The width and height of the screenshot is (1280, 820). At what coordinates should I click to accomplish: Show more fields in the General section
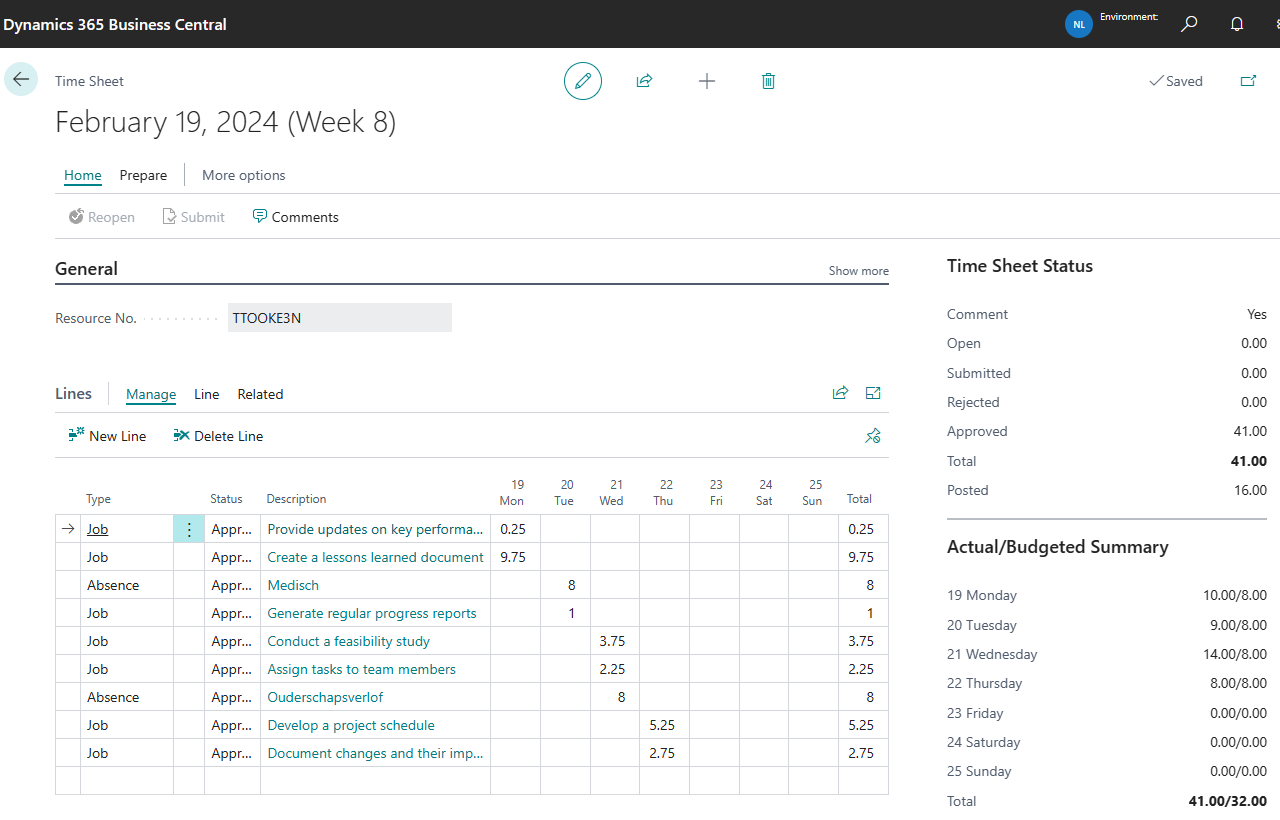(x=858, y=270)
